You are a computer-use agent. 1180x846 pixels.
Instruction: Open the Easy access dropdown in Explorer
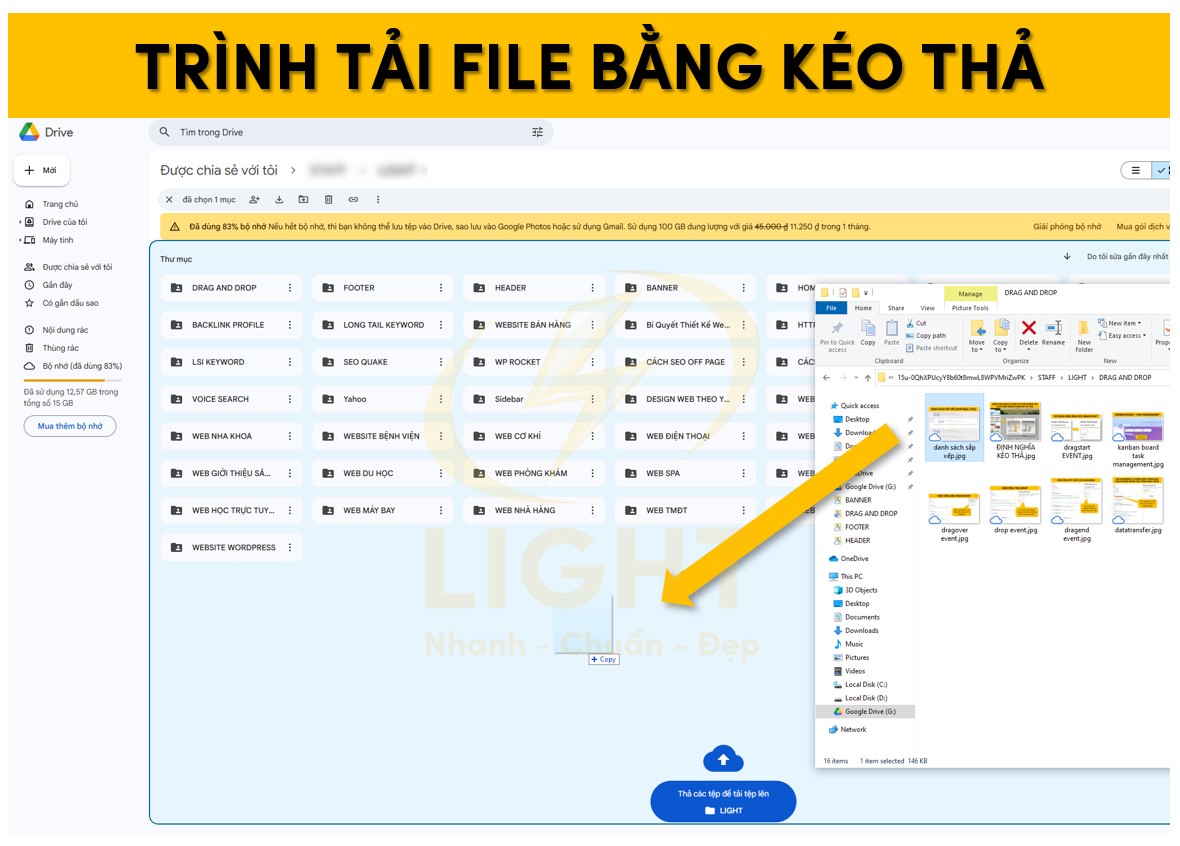click(x=1122, y=336)
